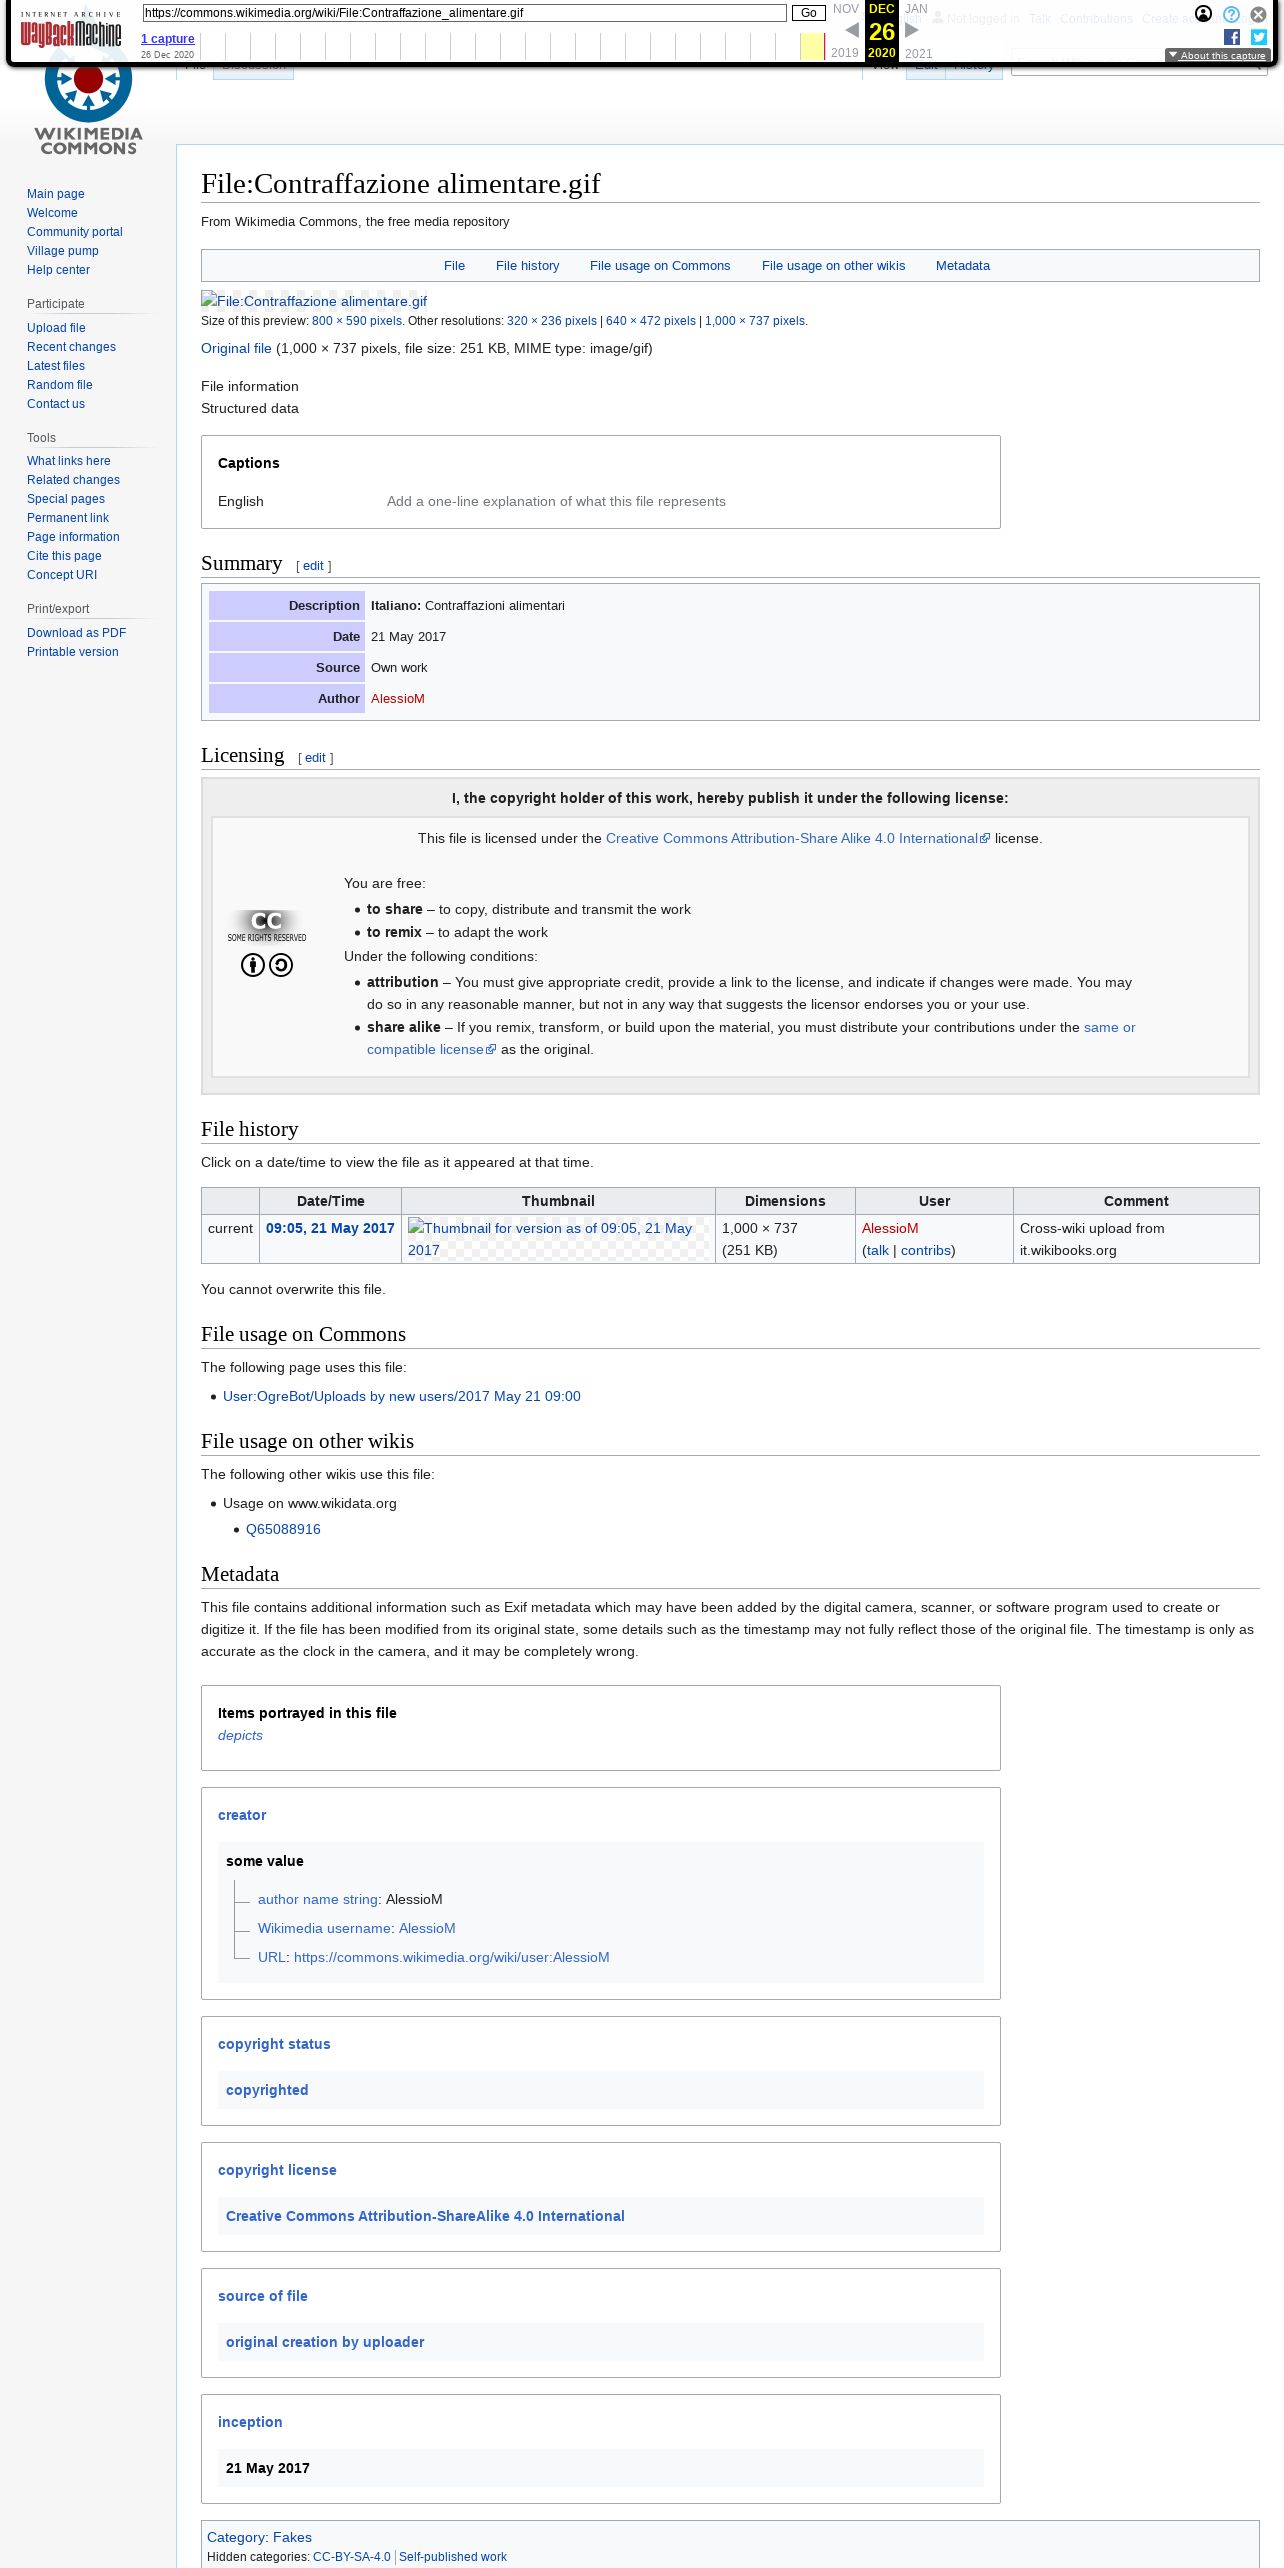Share capture on Twitter
This screenshot has width=1284, height=2568.
pos(1259,37)
